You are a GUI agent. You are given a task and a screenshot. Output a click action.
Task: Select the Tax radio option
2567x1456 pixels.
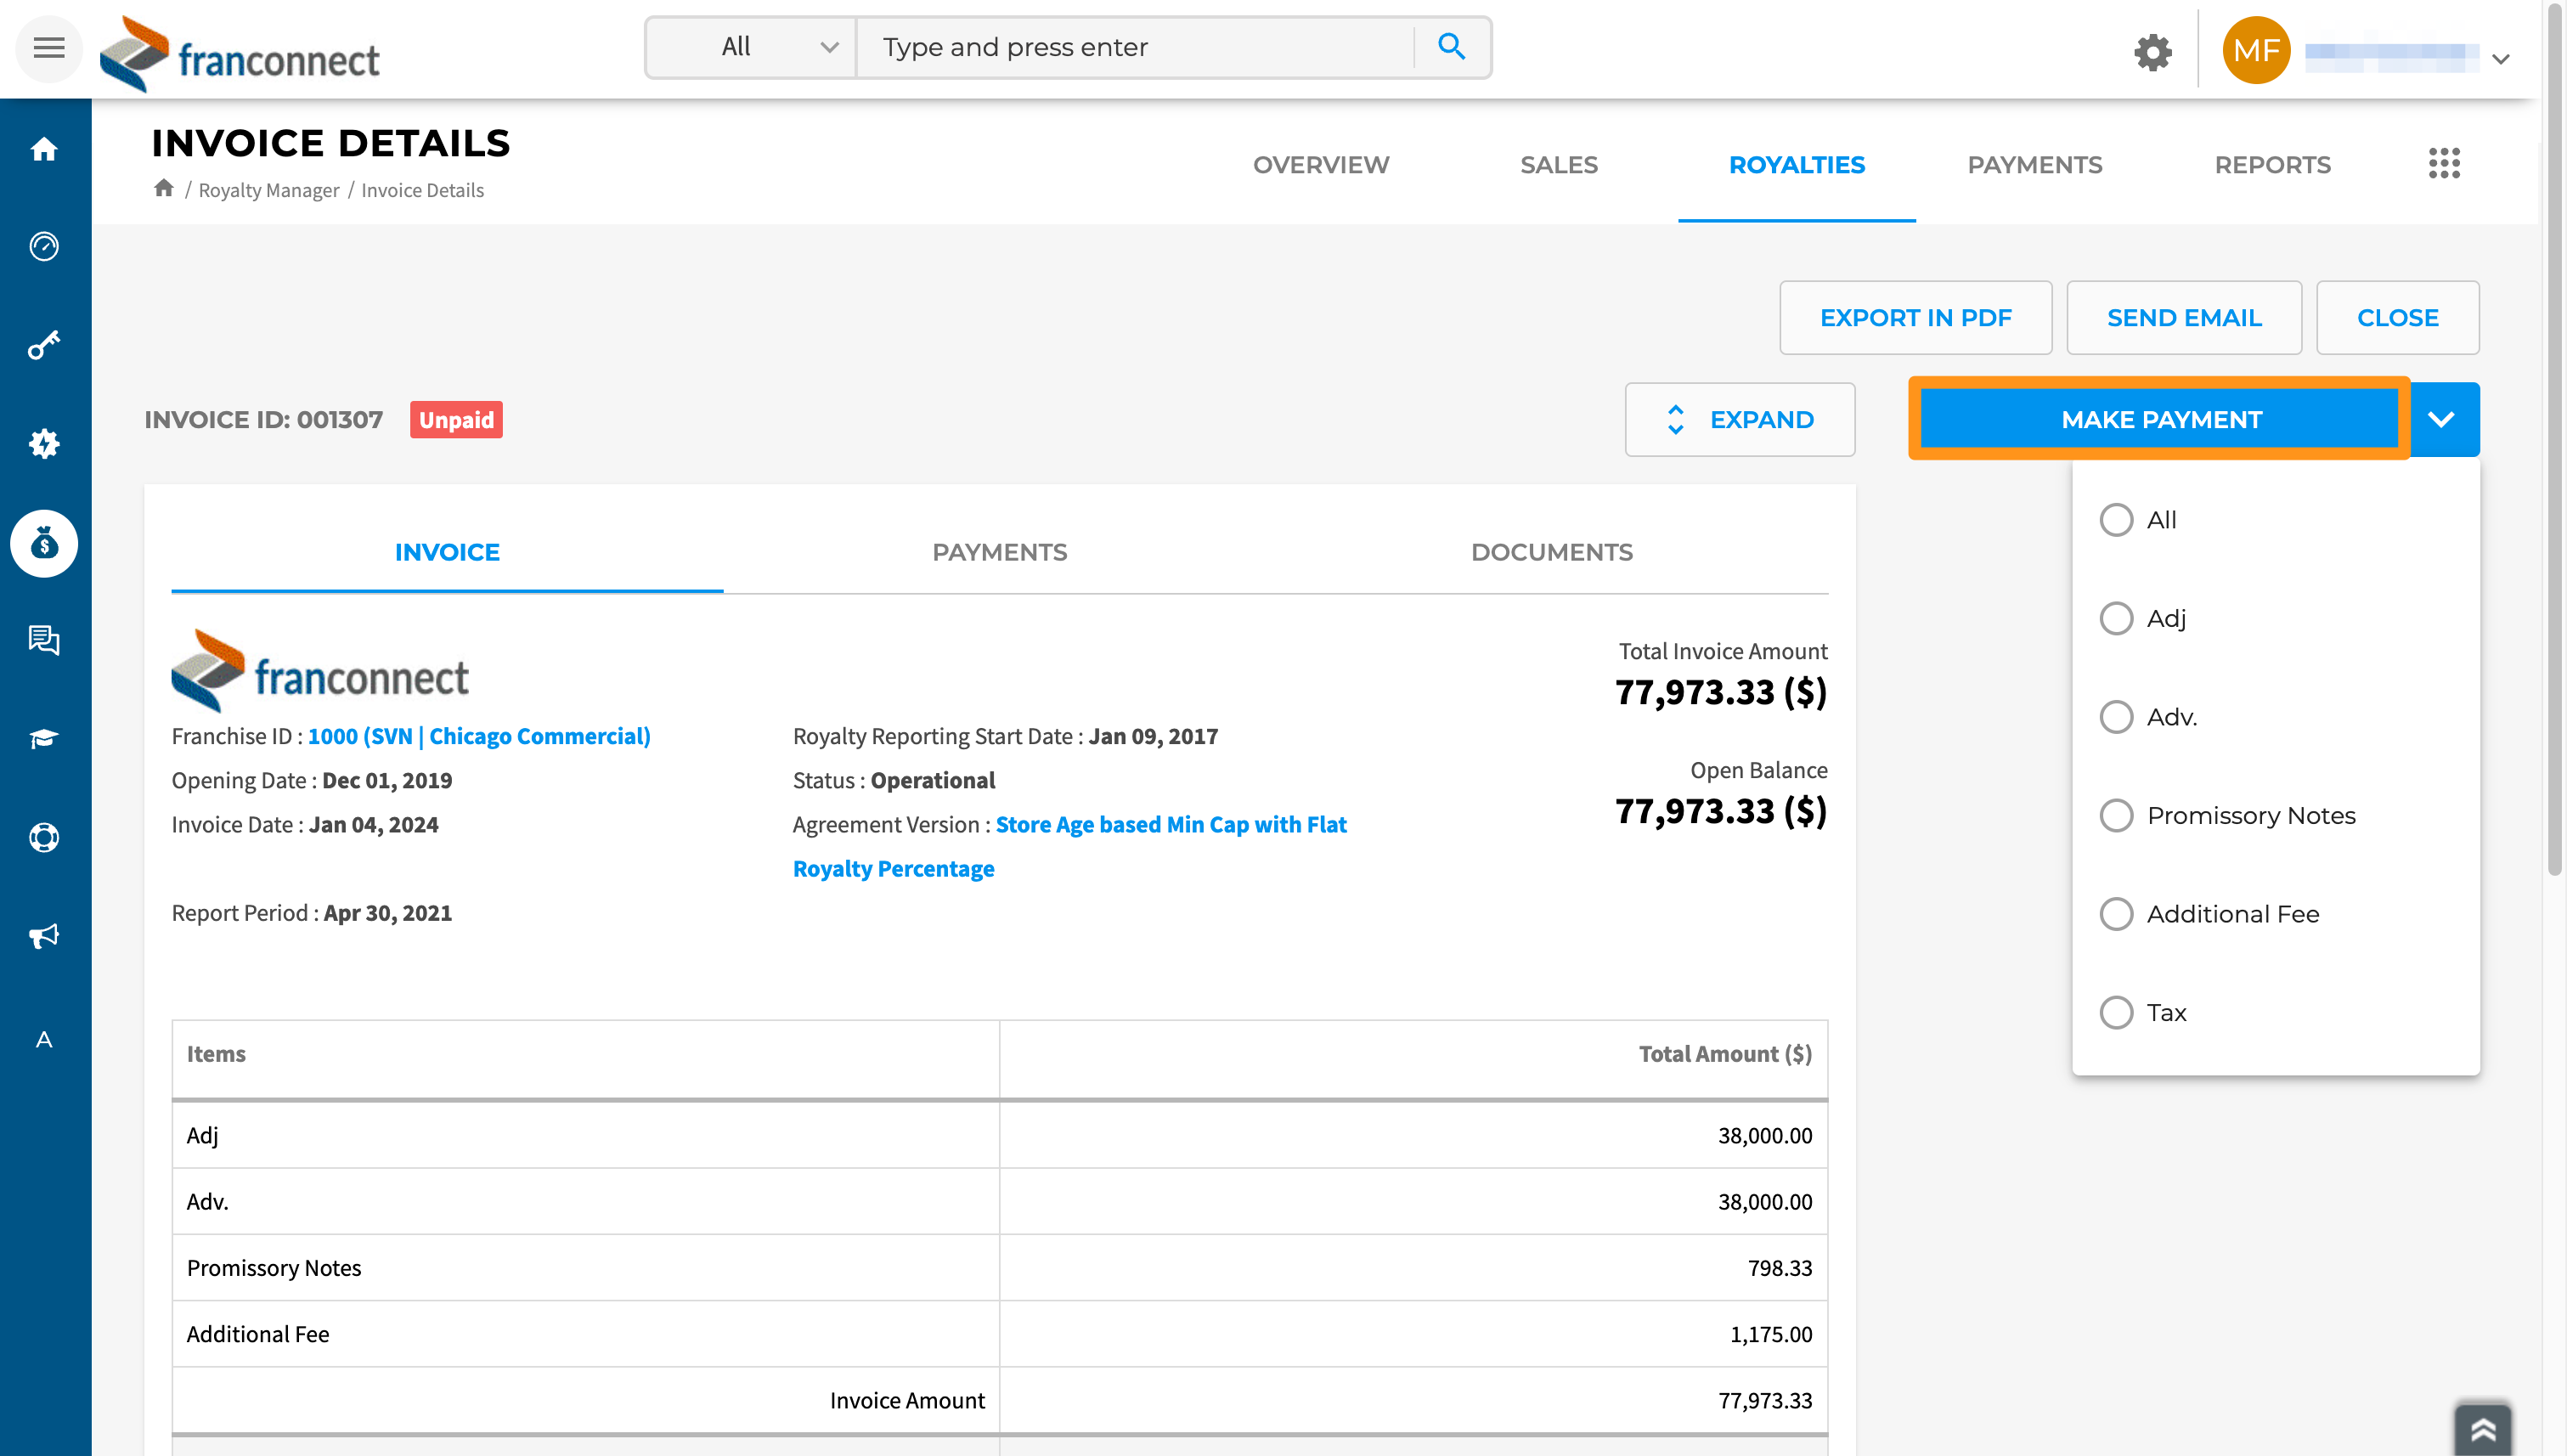point(2116,1012)
